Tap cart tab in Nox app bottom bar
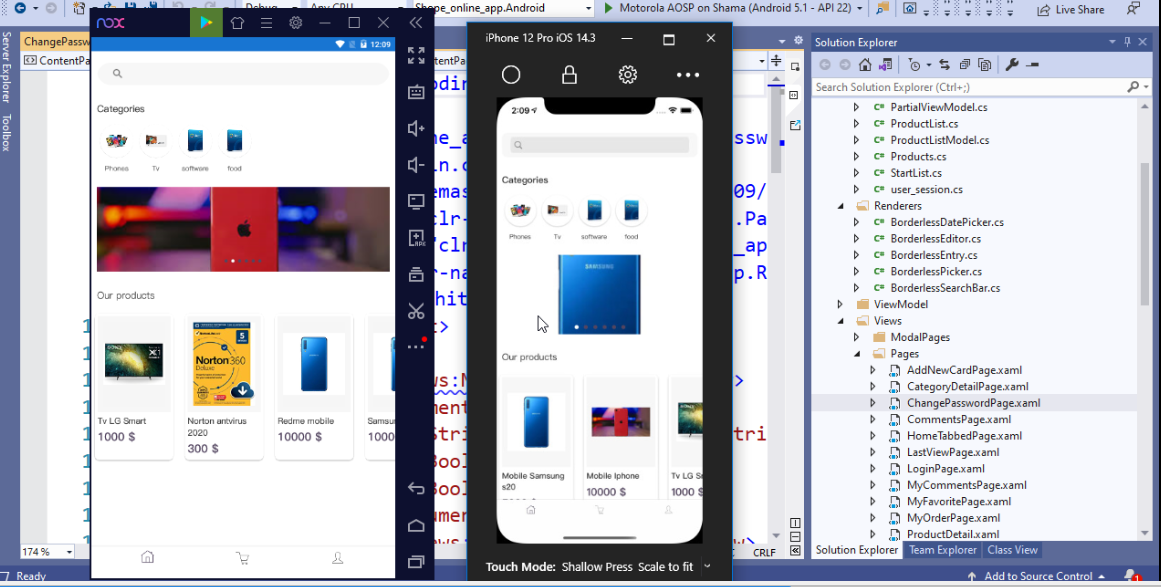This screenshot has height=587, width=1161. [242, 558]
